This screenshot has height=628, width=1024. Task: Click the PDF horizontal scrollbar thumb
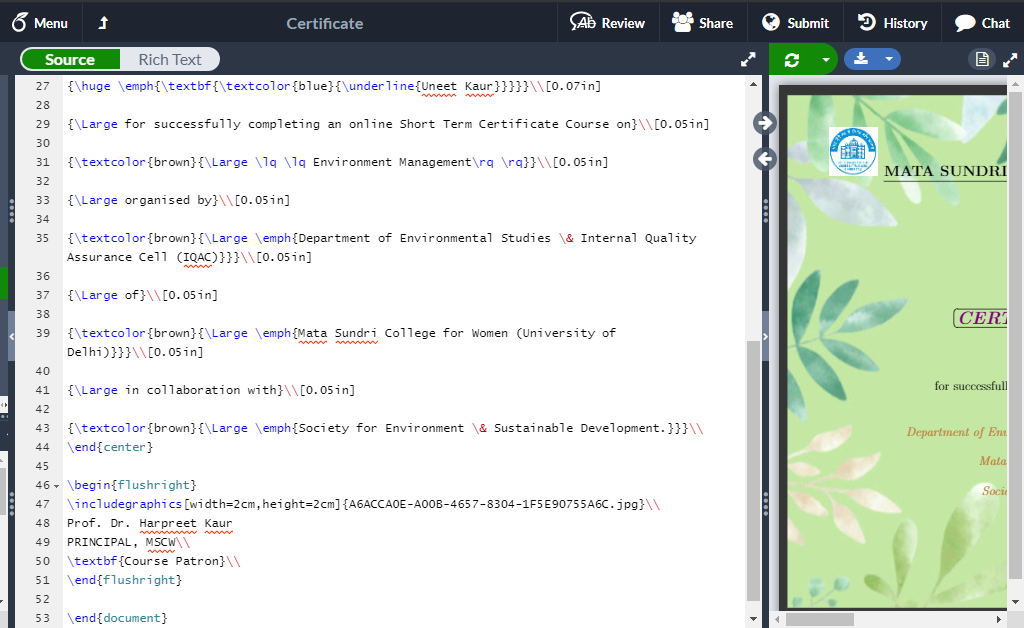pyautogui.click(x=820, y=619)
